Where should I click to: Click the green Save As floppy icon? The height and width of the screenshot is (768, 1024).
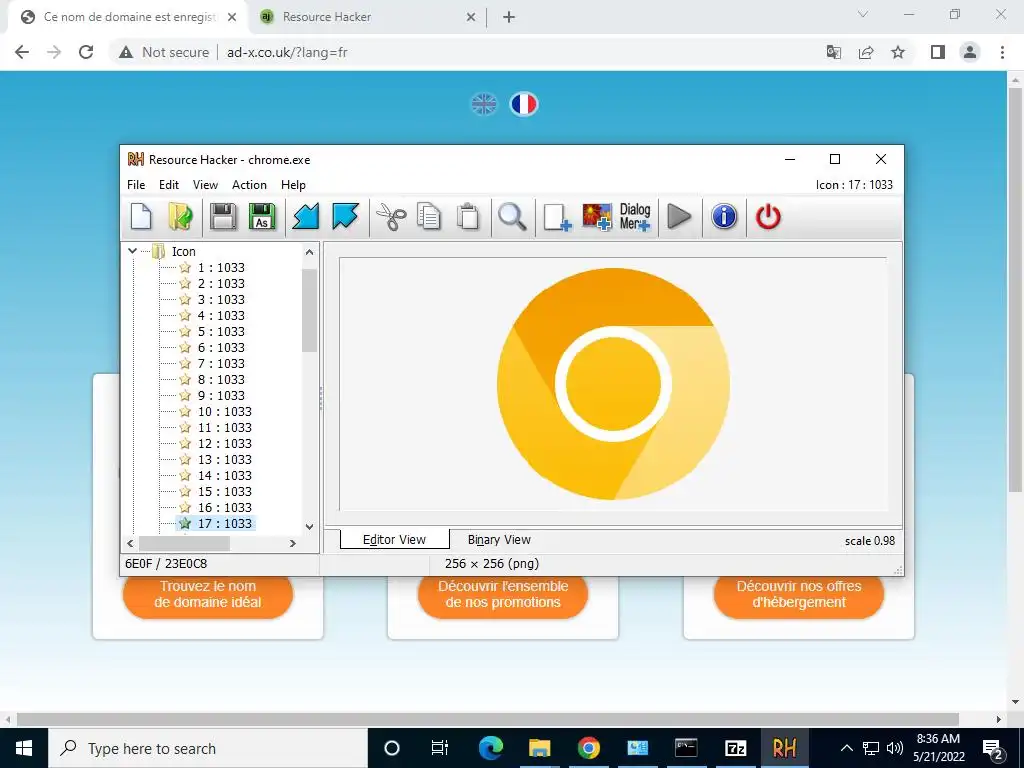point(262,217)
